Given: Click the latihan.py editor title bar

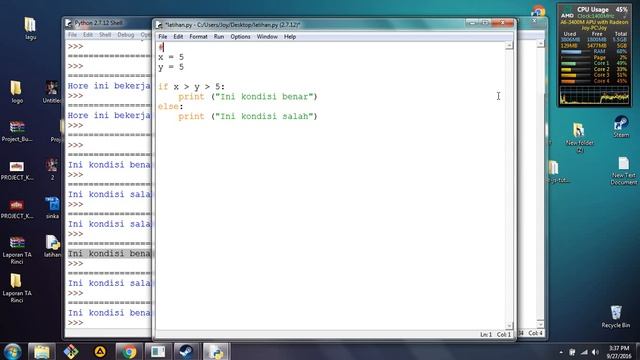Looking at the screenshot, I should point(310,24).
